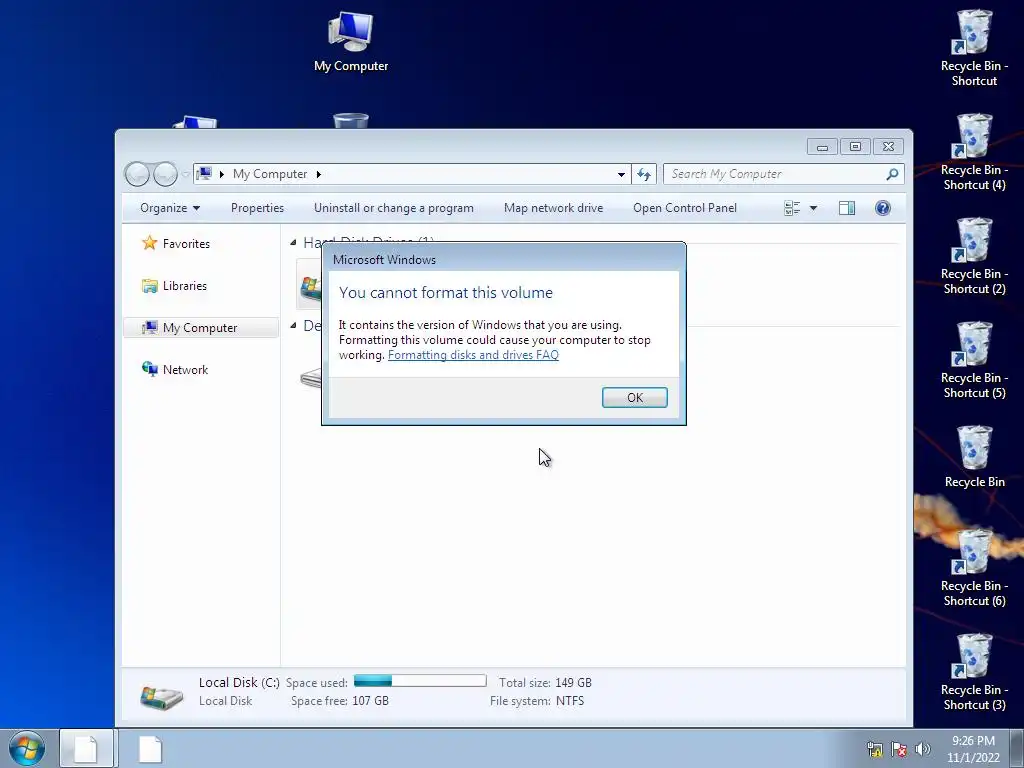Select Recycle Bin - Shortcut (2) icon
1024x768 pixels.
click(x=974, y=256)
